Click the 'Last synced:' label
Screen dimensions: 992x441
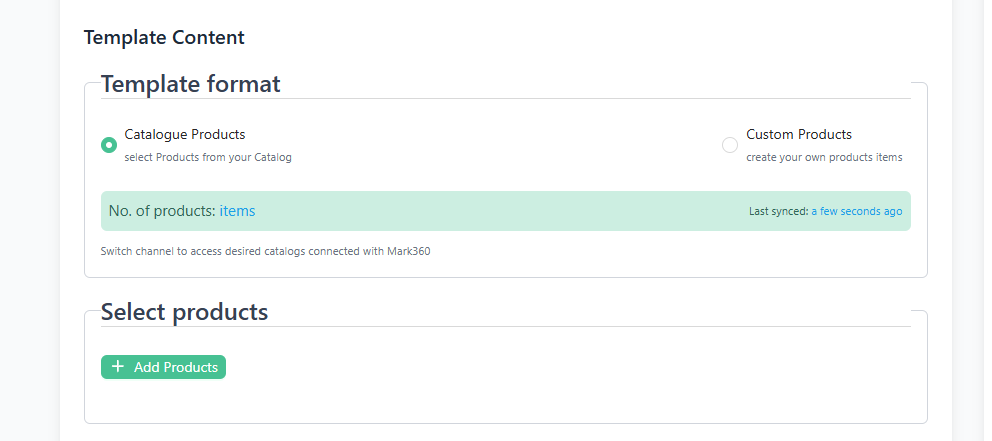coord(778,212)
